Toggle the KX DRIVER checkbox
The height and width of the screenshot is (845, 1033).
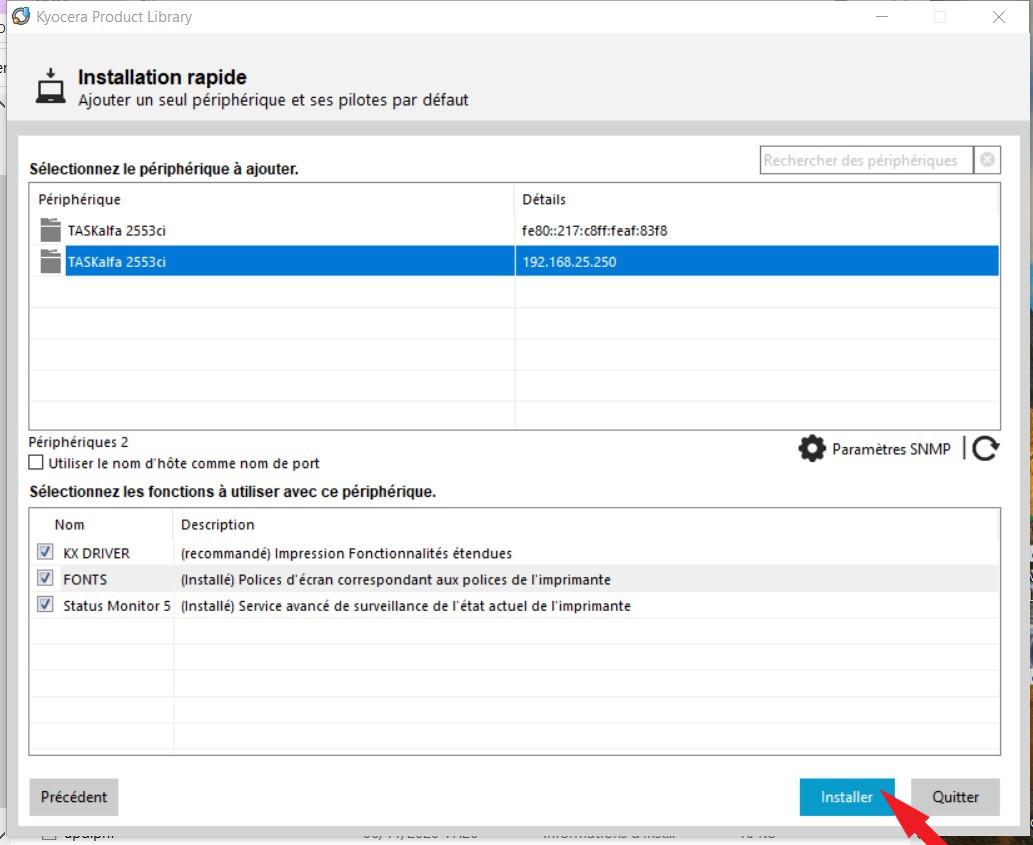pos(45,552)
